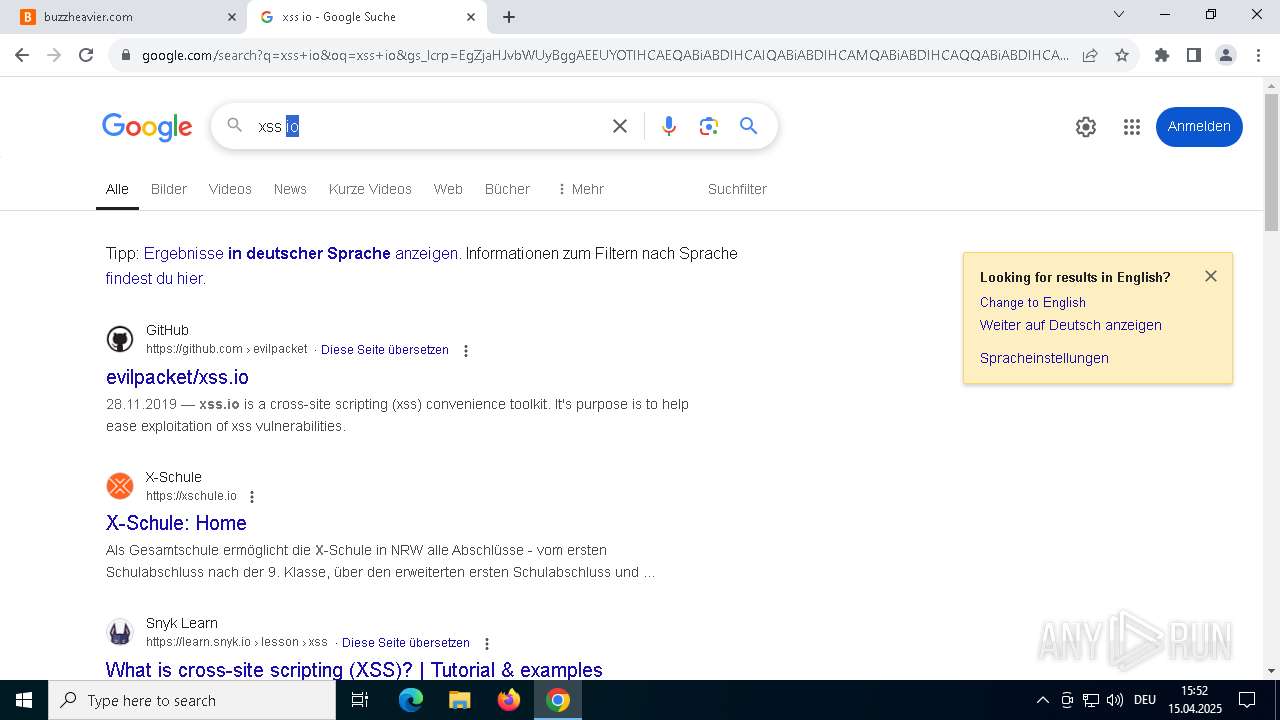The image size is (1280, 720).
Task: Open Task View on taskbar
Action: pyautogui.click(x=360, y=700)
